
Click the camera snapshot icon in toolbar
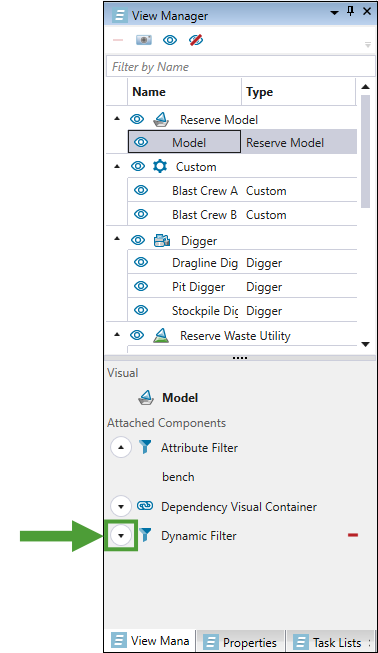[144, 40]
